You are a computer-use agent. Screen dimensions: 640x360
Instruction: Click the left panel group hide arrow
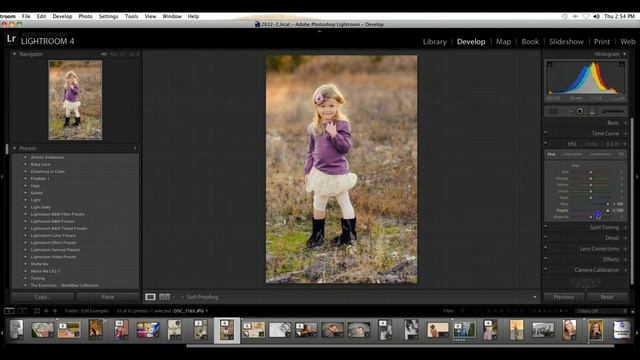[2, 177]
